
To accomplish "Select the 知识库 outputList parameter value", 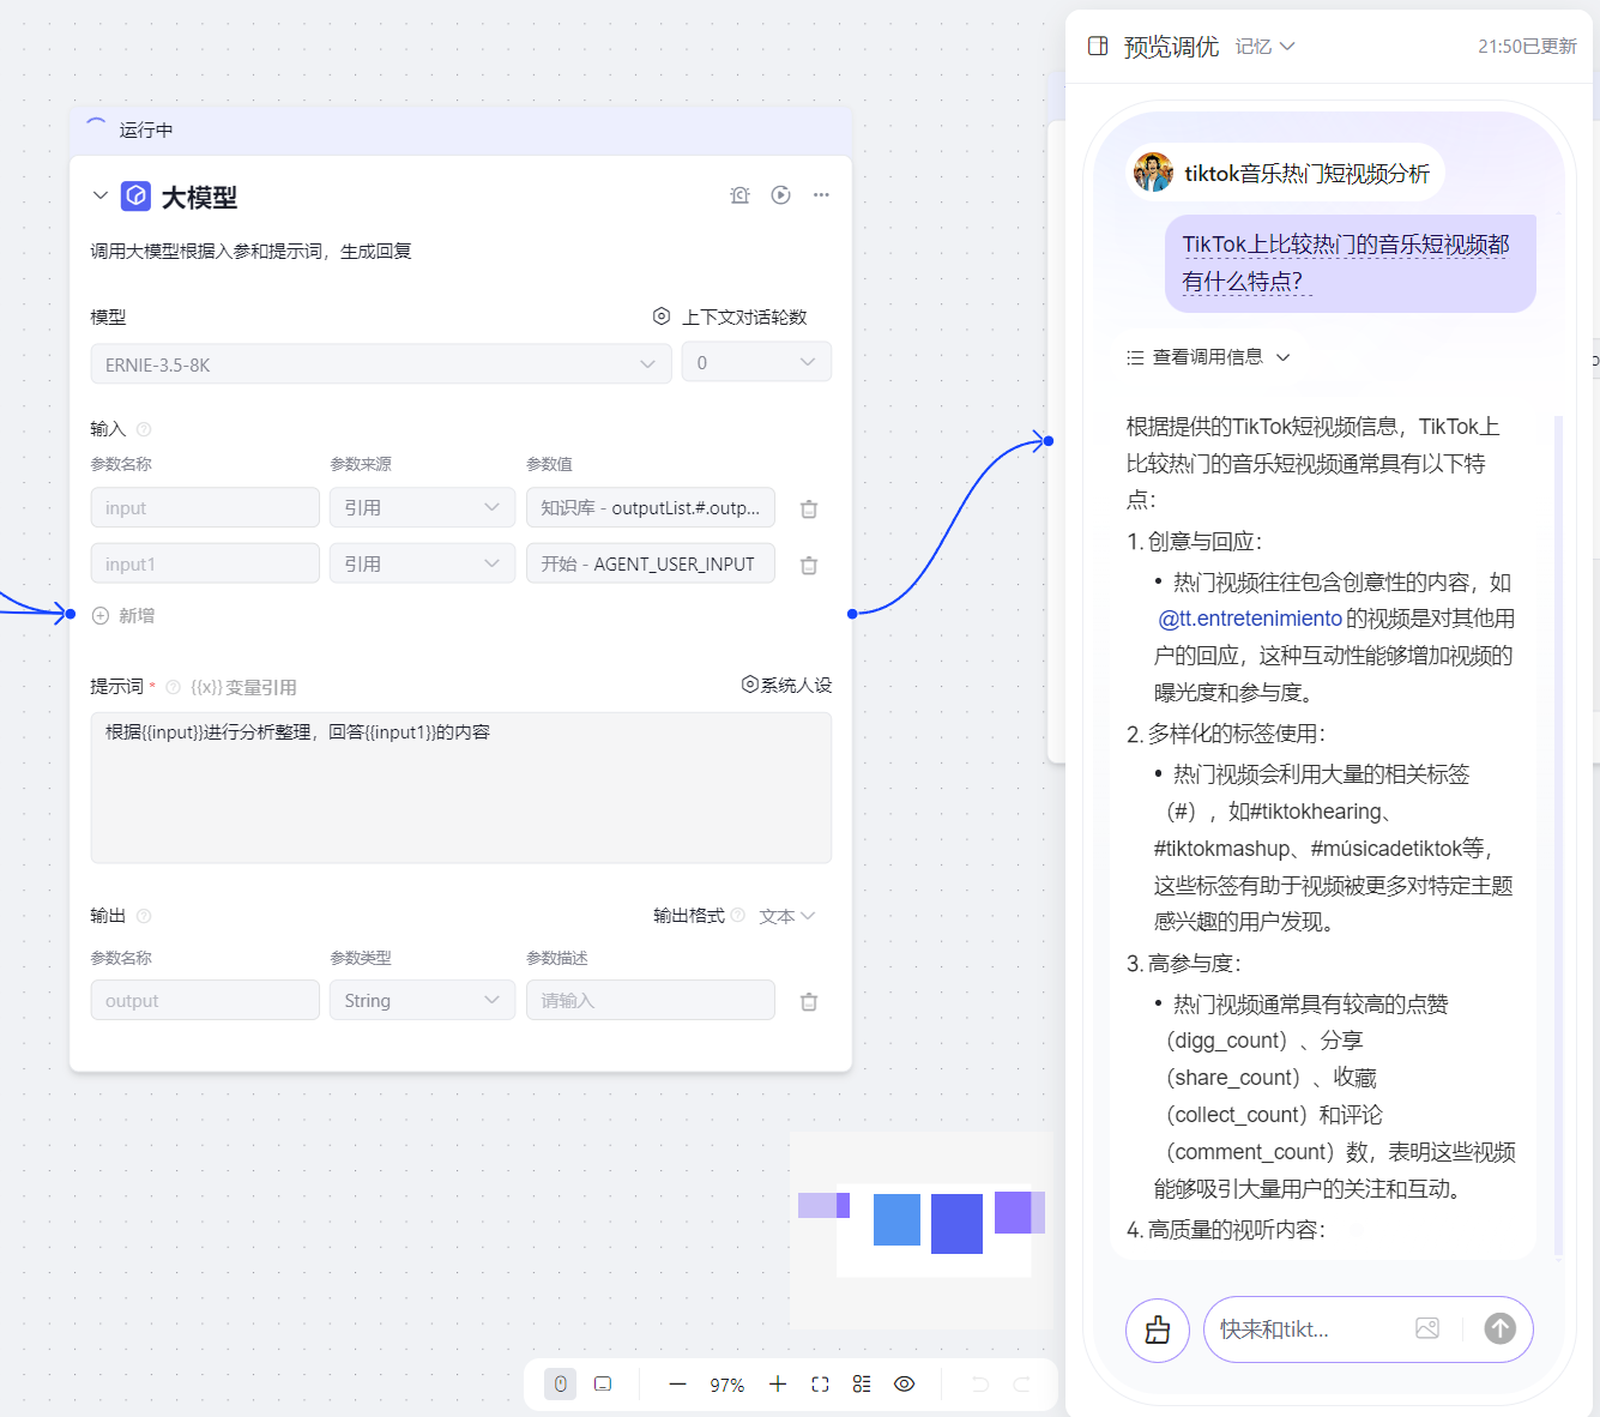I will click(650, 508).
